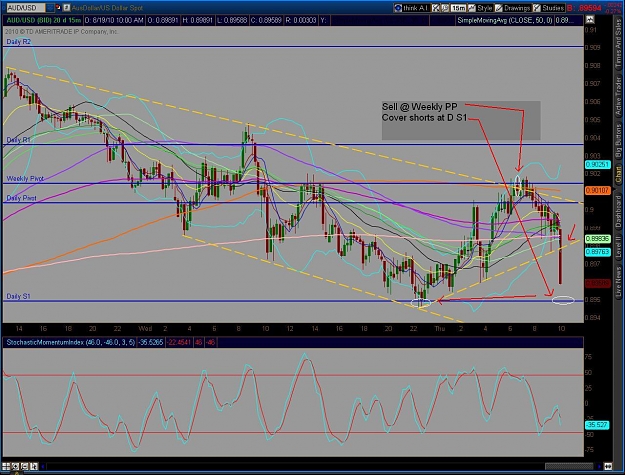This screenshot has width=625, height=475.
Task: Click the Drawings pencil icon
Action: coord(499,8)
